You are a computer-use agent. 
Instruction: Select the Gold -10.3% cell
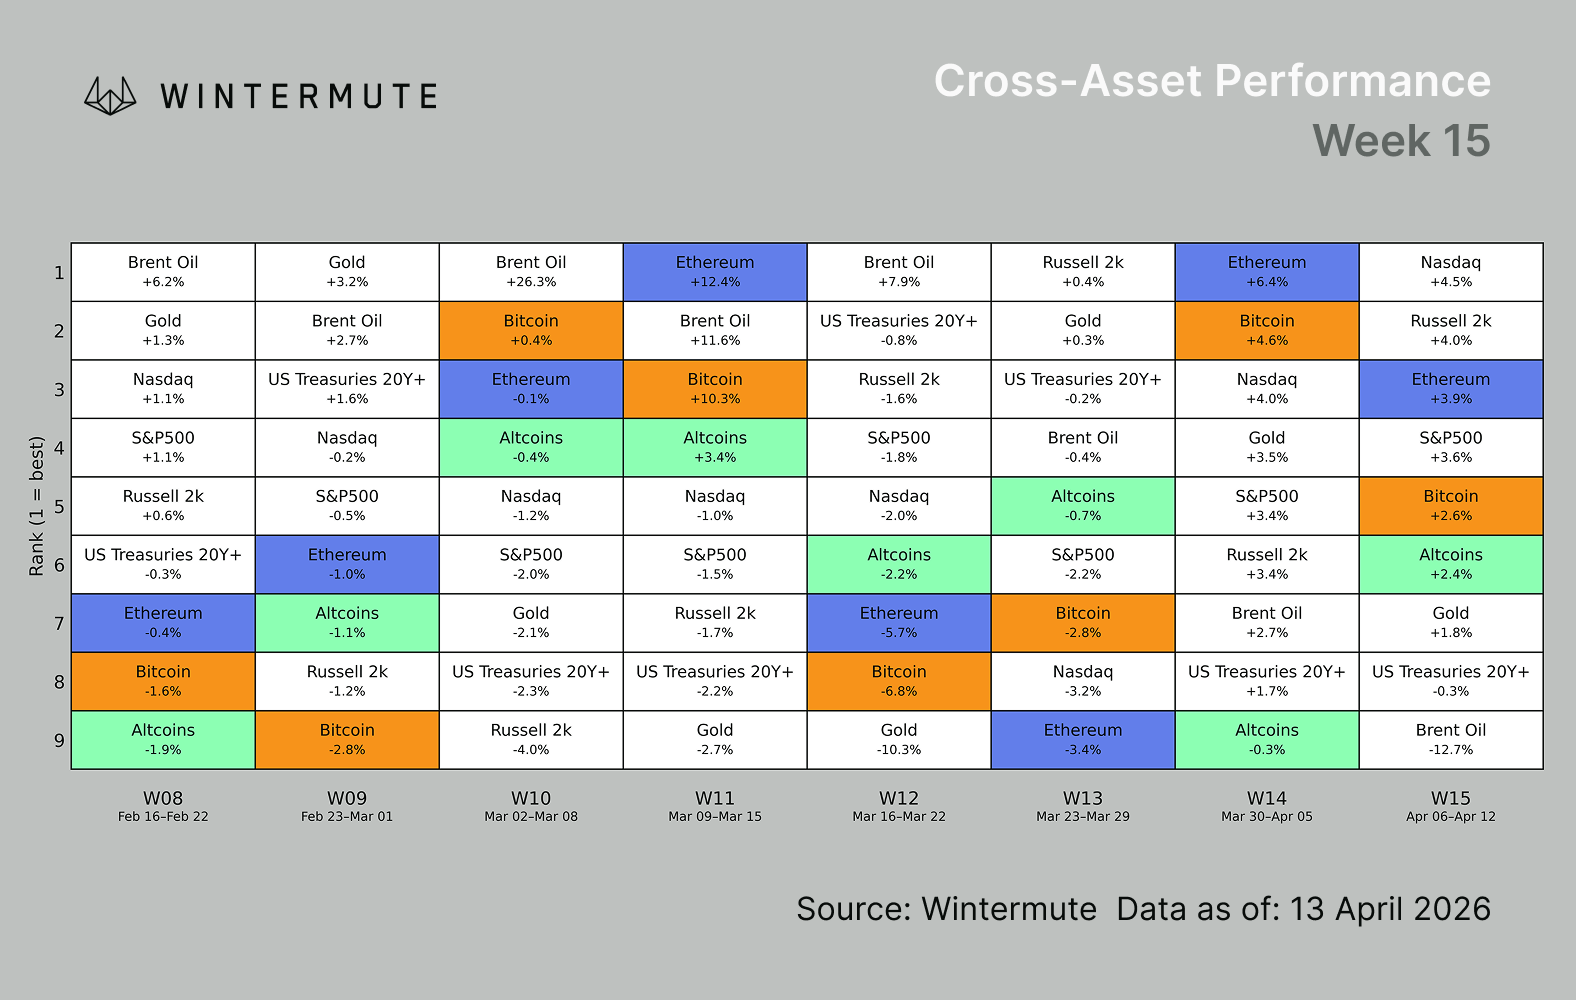point(899,740)
